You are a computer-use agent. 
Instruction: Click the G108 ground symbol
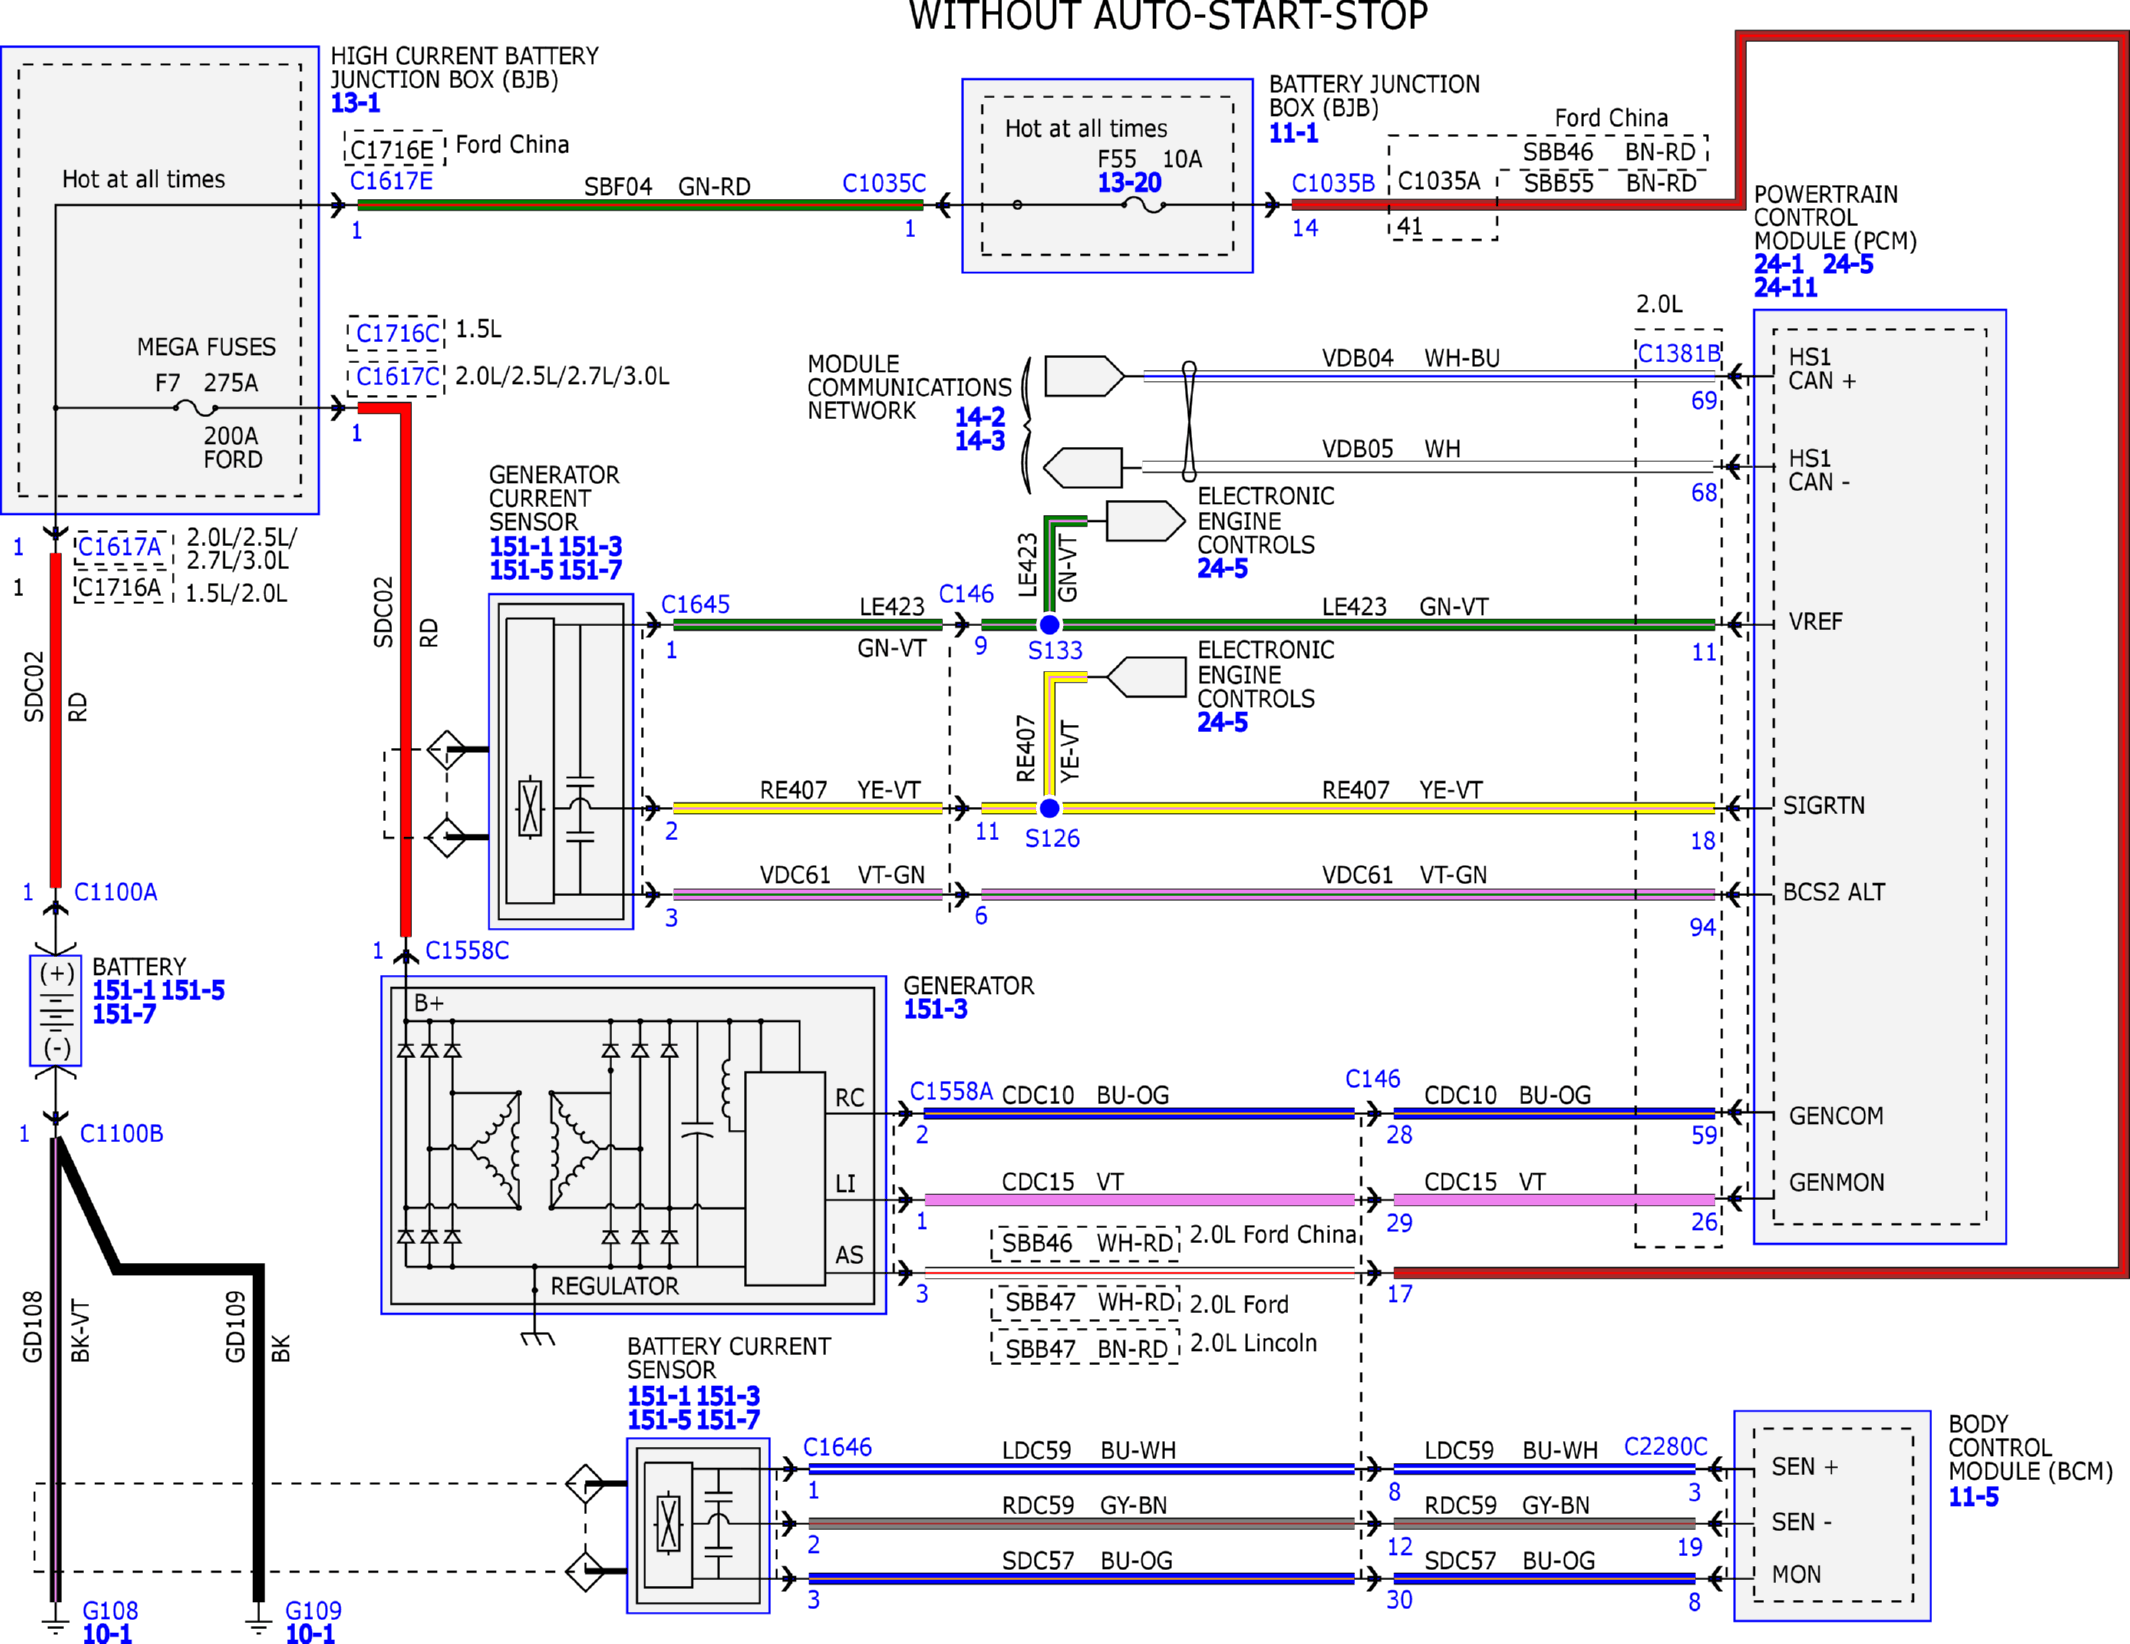point(56,1620)
